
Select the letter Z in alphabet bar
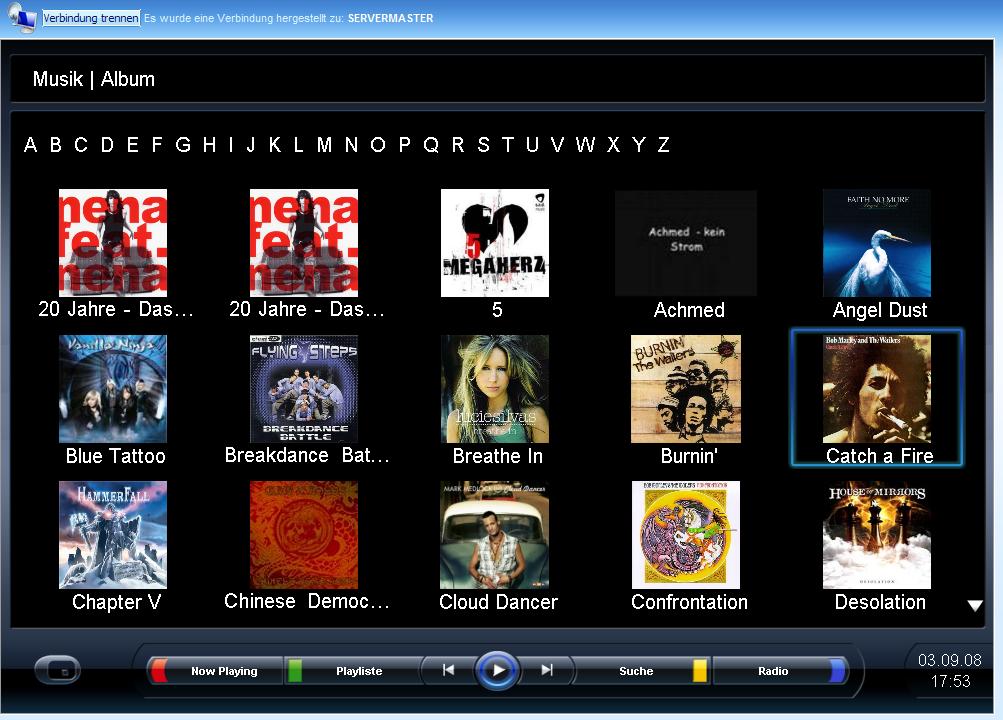coord(663,145)
